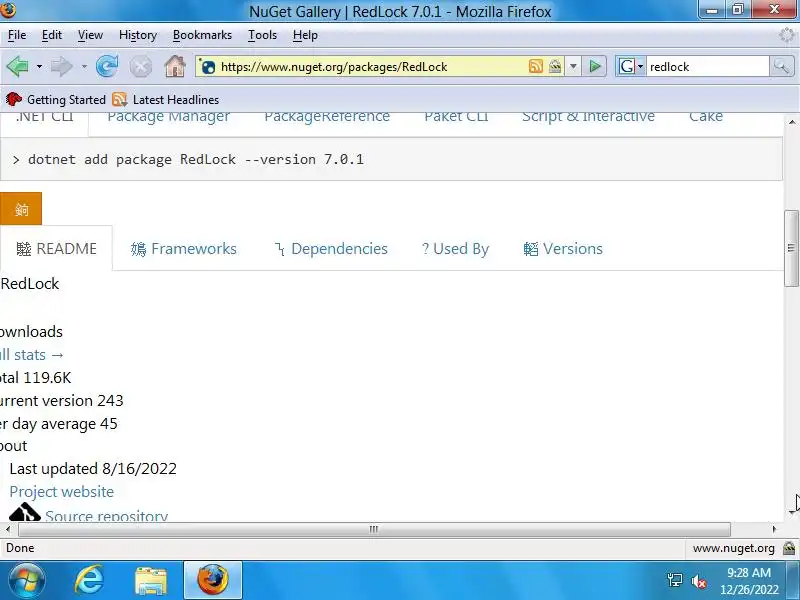Open the Help menu

coord(305,35)
